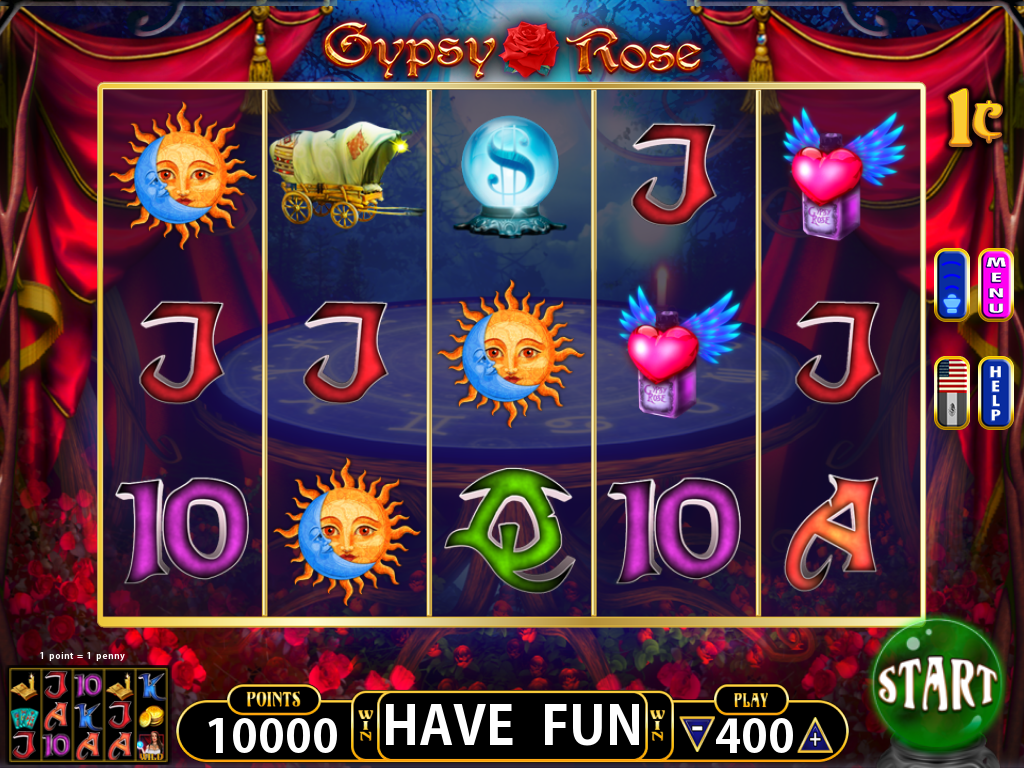
Task: Click the purple 10 symbol in first reel
Action: click(x=182, y=530)
